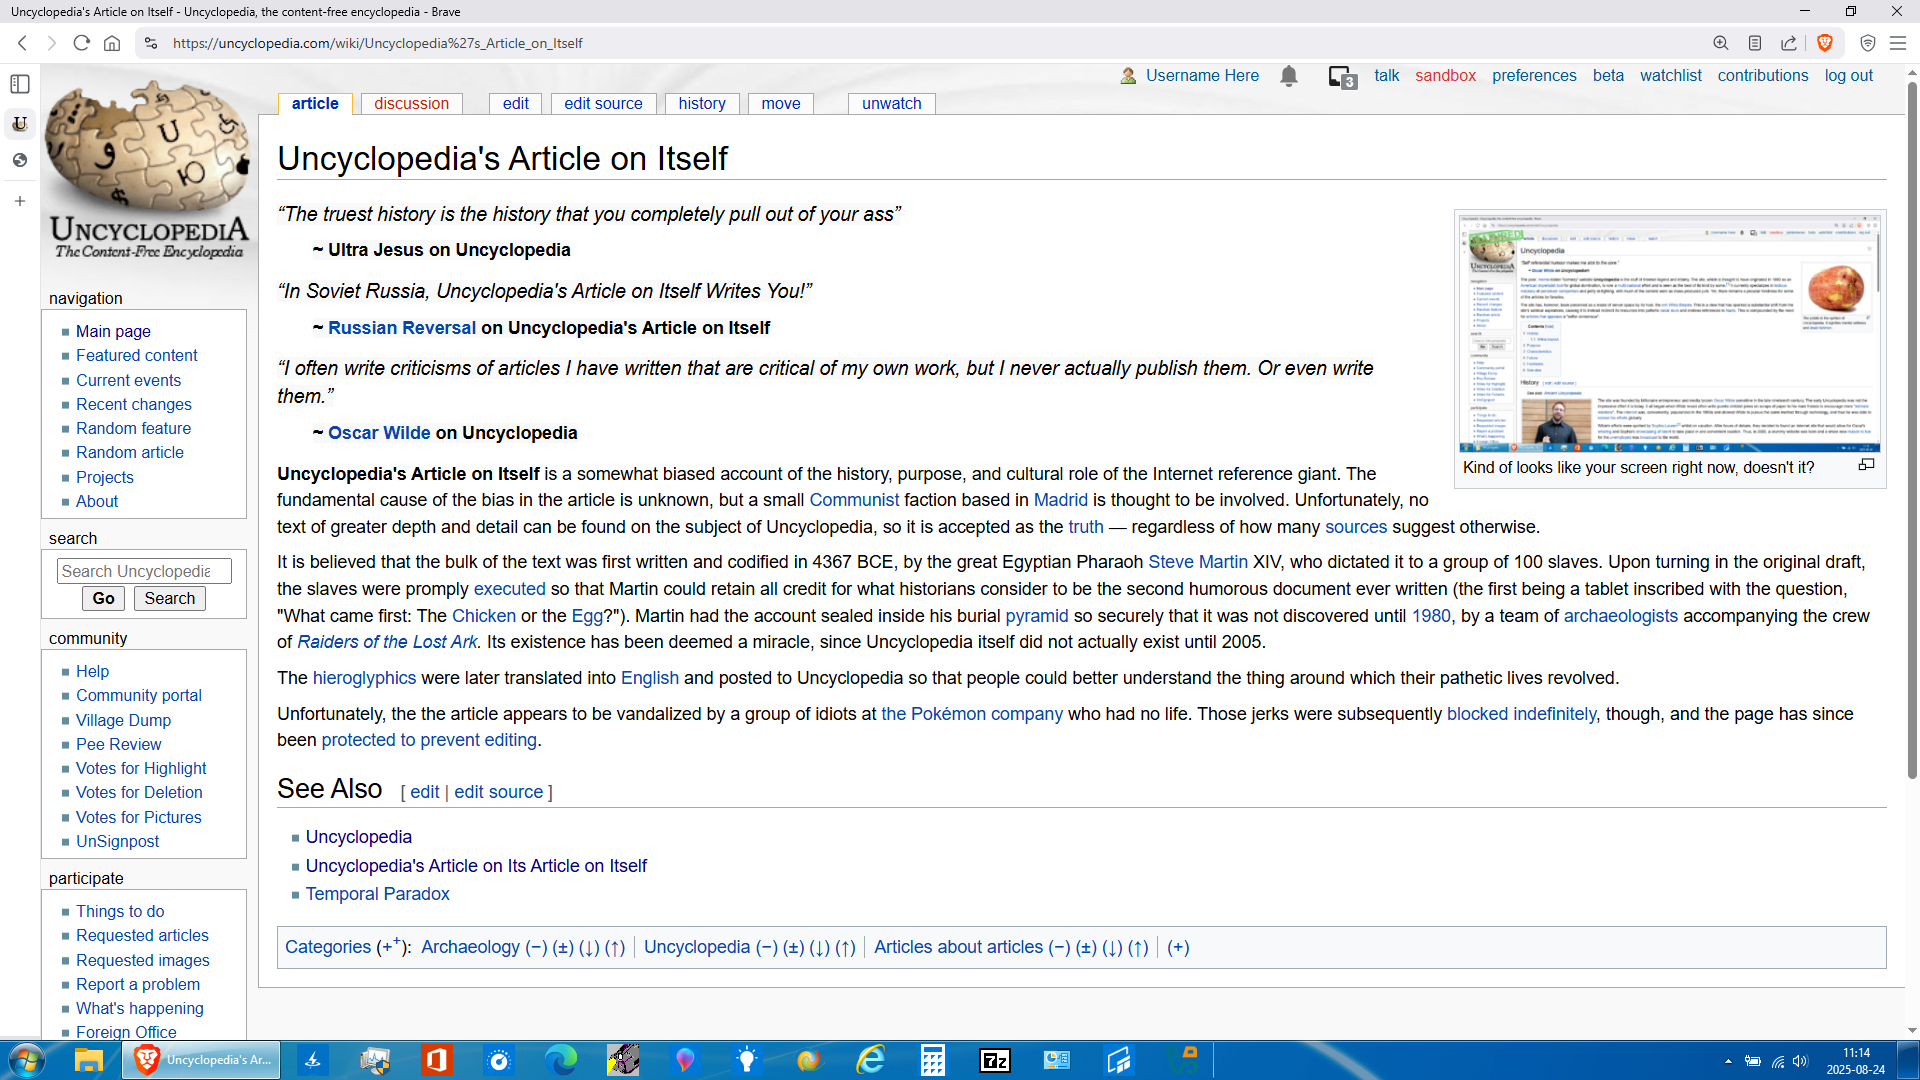Open Microsoft Edge from taskbar

(x=561, y=1060)
